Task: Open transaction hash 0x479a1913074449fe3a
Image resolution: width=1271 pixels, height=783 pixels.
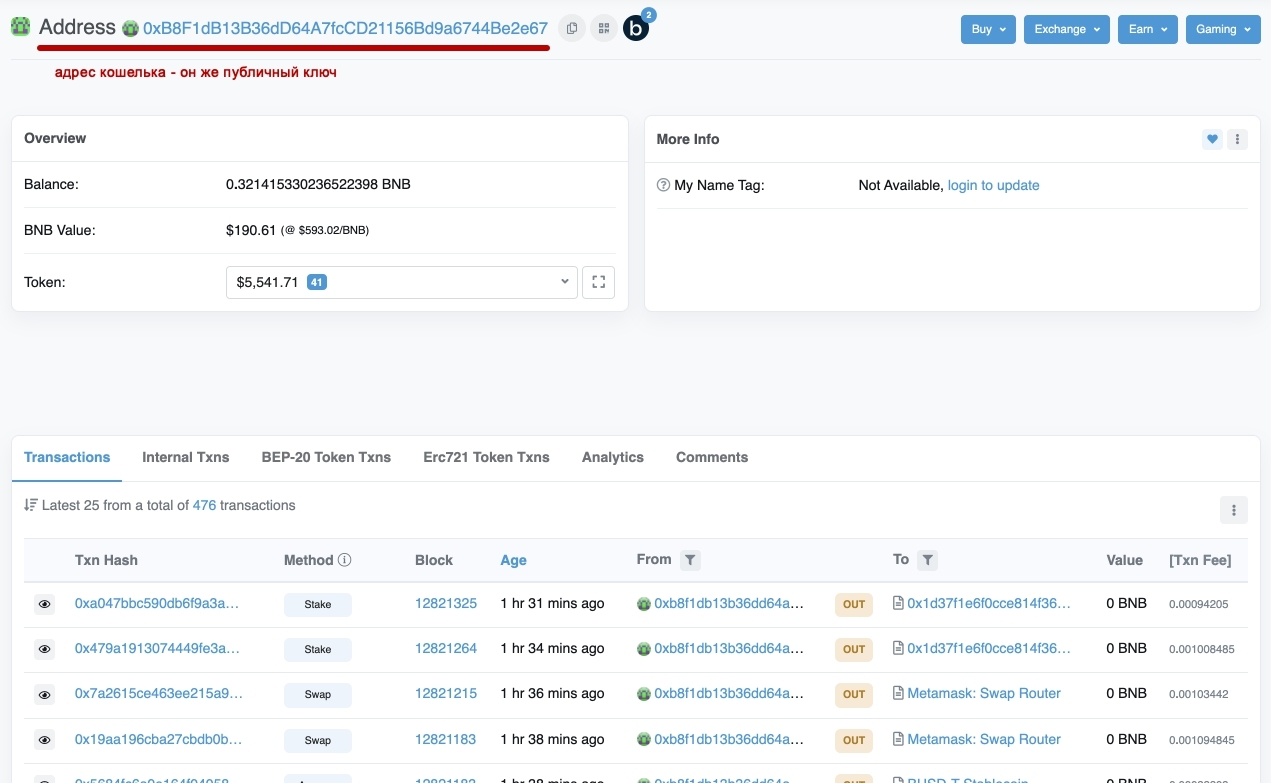Action: tap(157, 648)
